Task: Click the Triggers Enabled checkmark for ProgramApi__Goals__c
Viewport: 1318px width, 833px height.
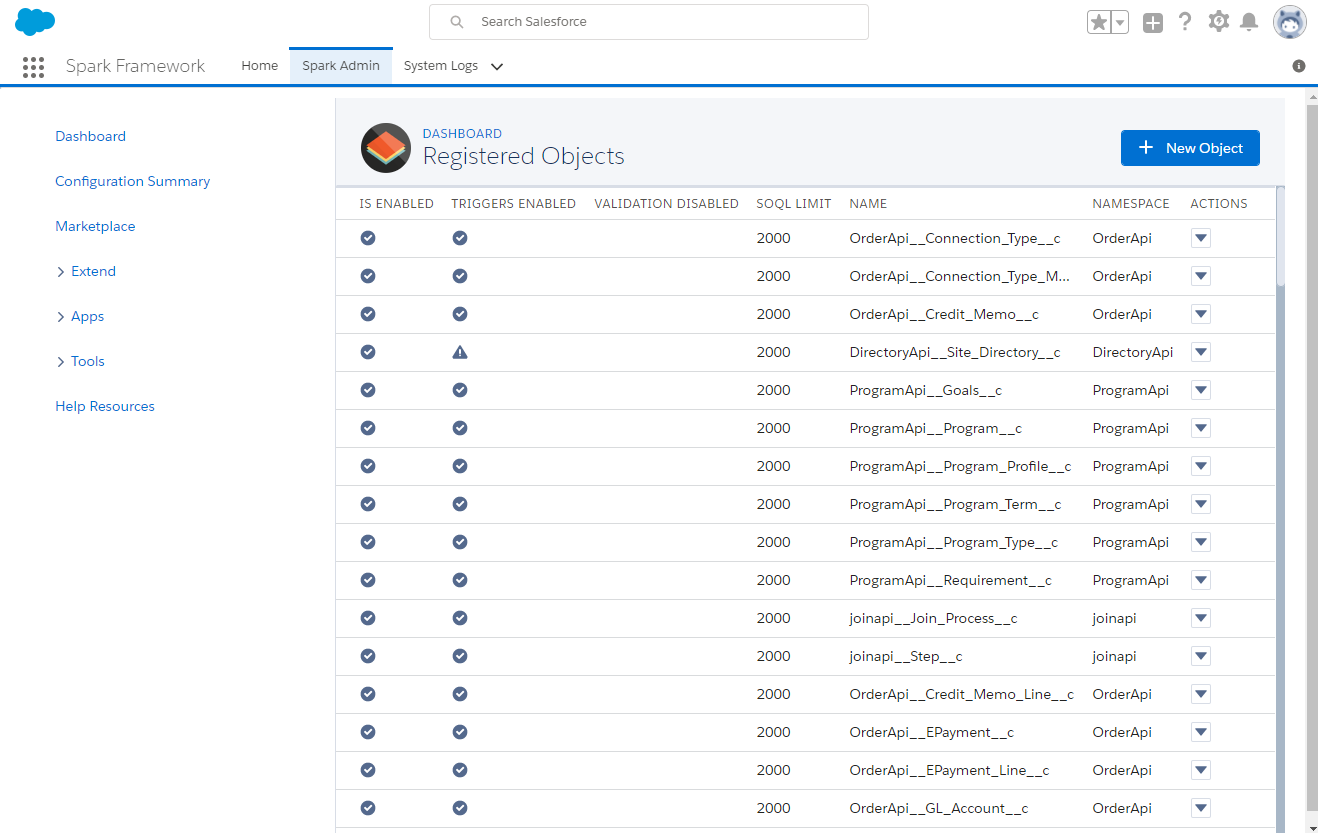Action: [459, 389]
